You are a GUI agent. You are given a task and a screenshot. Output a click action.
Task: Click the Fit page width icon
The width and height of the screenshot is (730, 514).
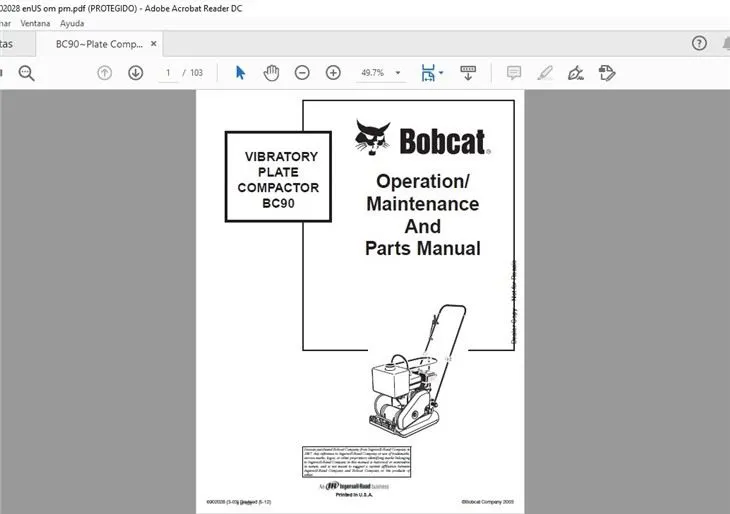pos(428,73)
